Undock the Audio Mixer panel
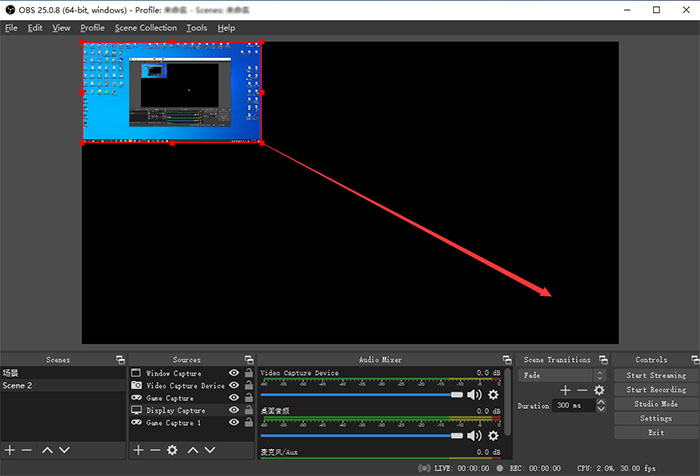 pyautogui.click(x=507, y=359)
